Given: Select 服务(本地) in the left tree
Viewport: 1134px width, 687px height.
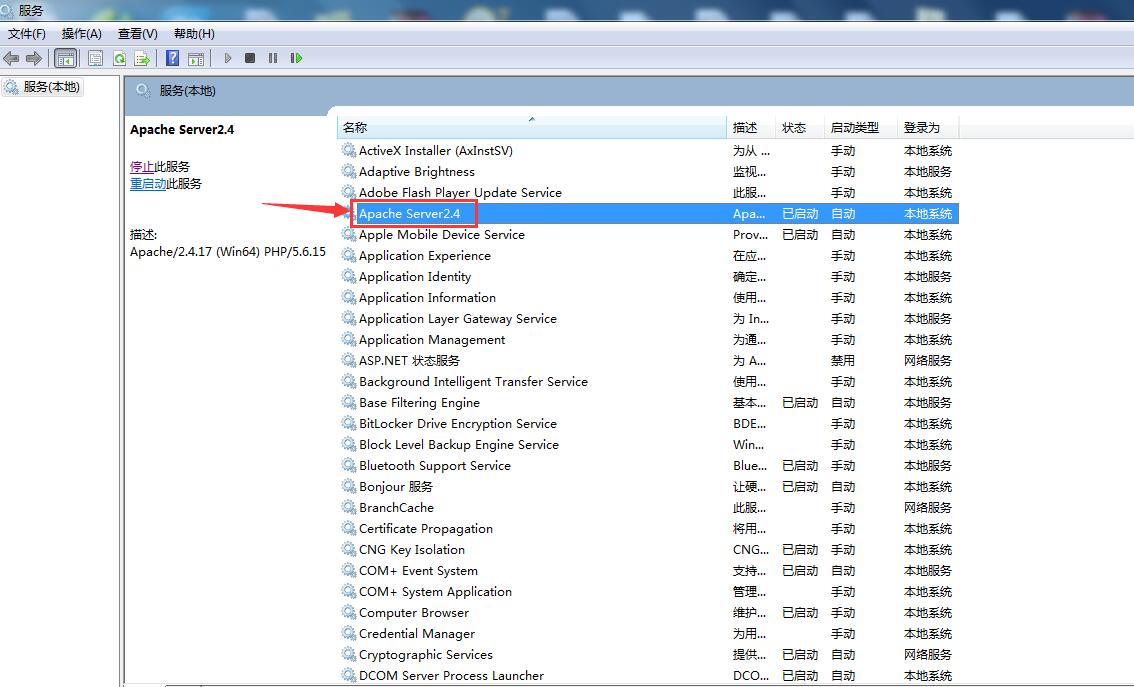Looking at the screenshot, I should tap(51, 87).
